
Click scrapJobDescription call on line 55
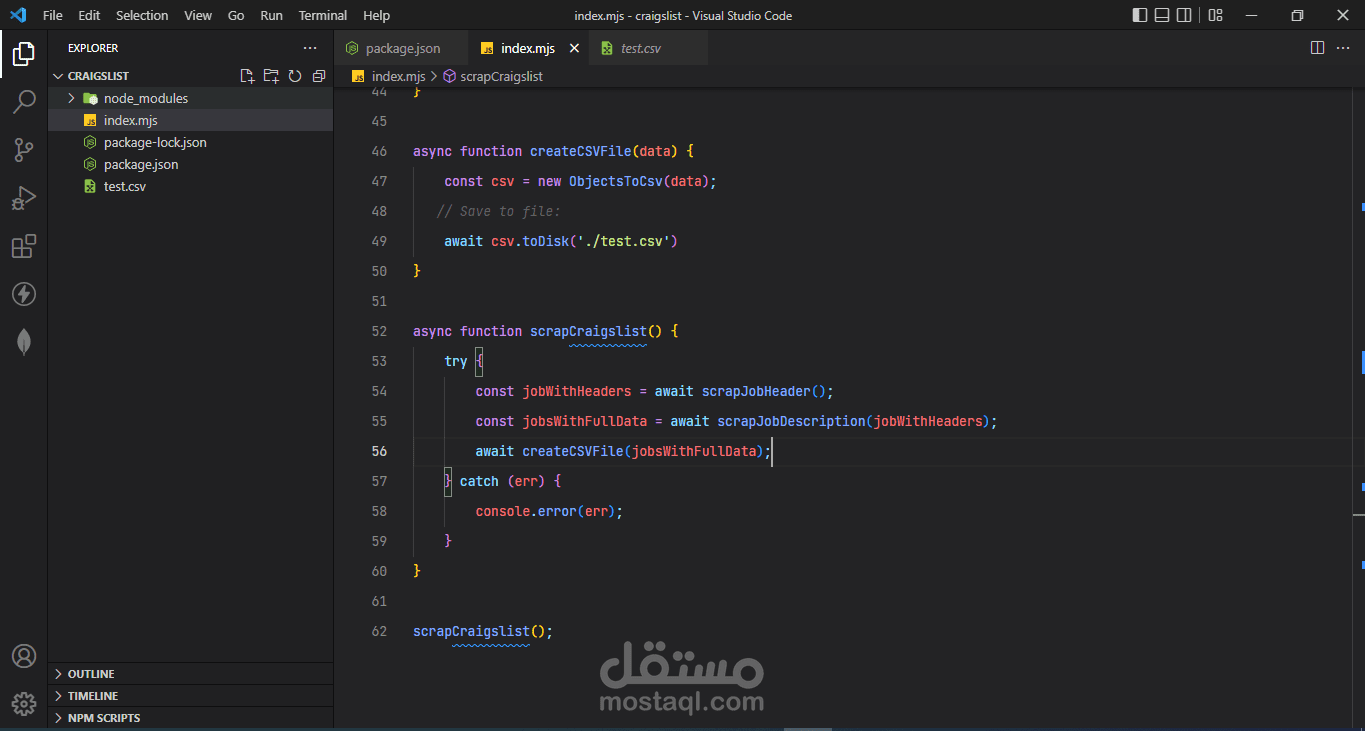pyautogui.click(x=791, y=421)
